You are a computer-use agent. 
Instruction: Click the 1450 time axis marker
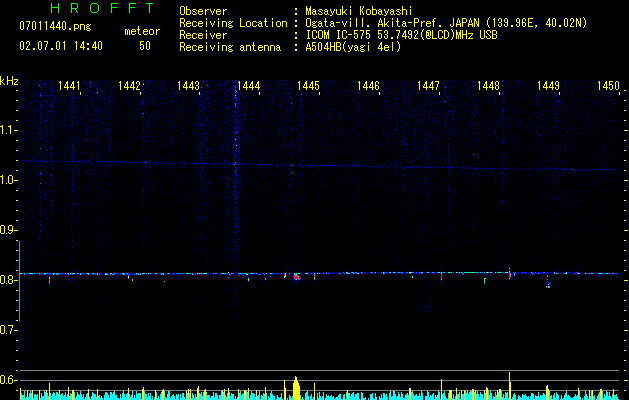click(608, 86)
